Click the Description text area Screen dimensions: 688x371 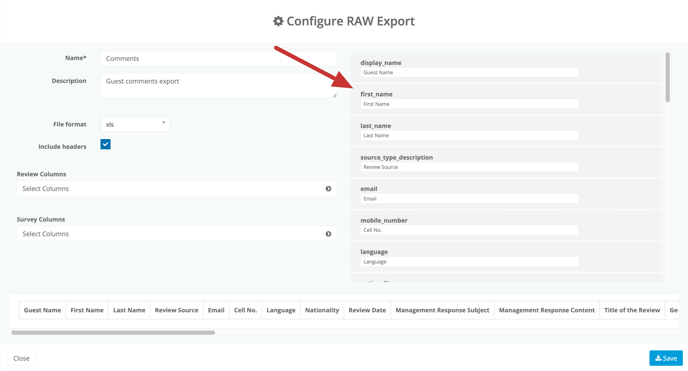(219, 86)
